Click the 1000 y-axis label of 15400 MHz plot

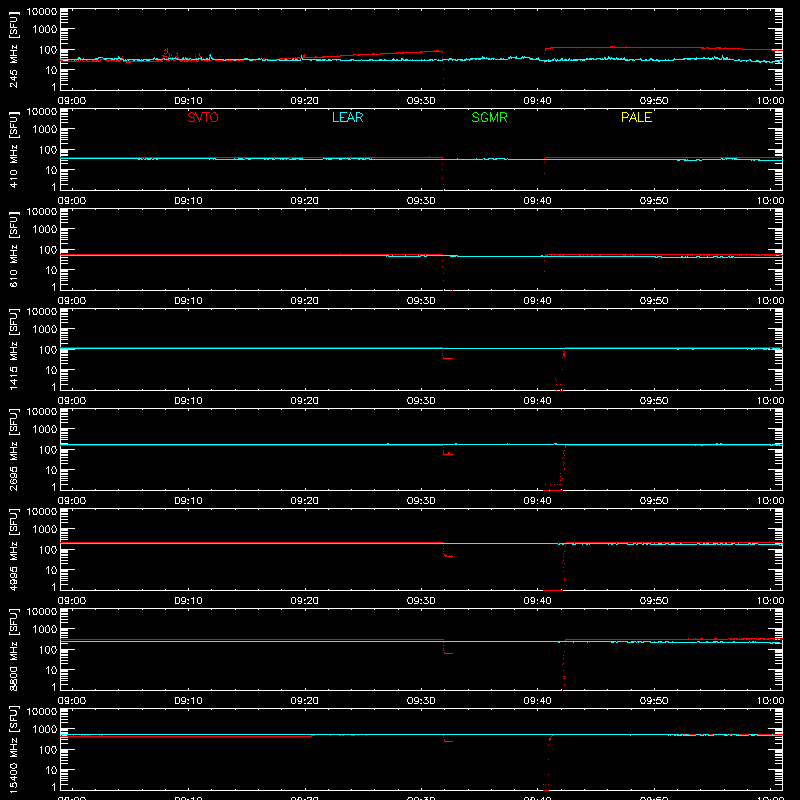45,729
